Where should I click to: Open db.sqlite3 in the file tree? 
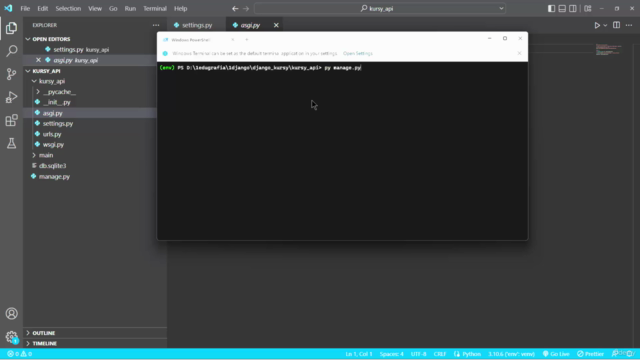pos(52,166)
